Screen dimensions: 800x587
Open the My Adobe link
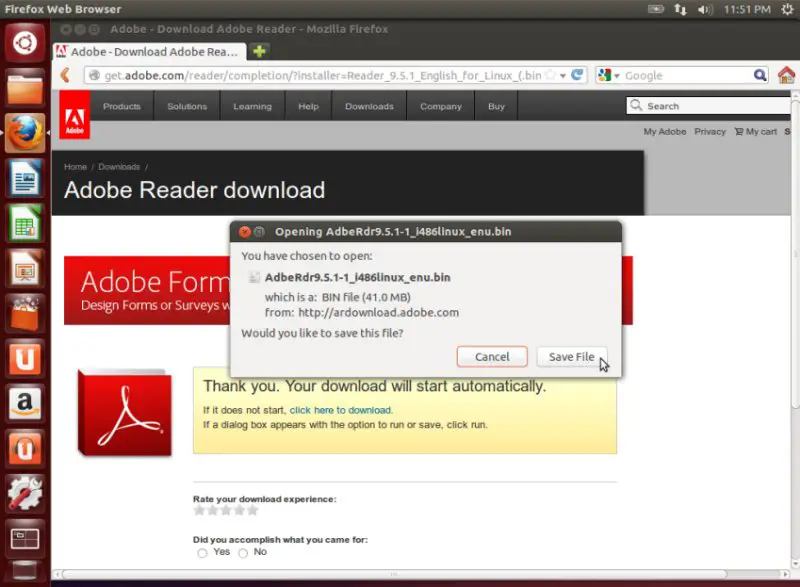[664, 132]
